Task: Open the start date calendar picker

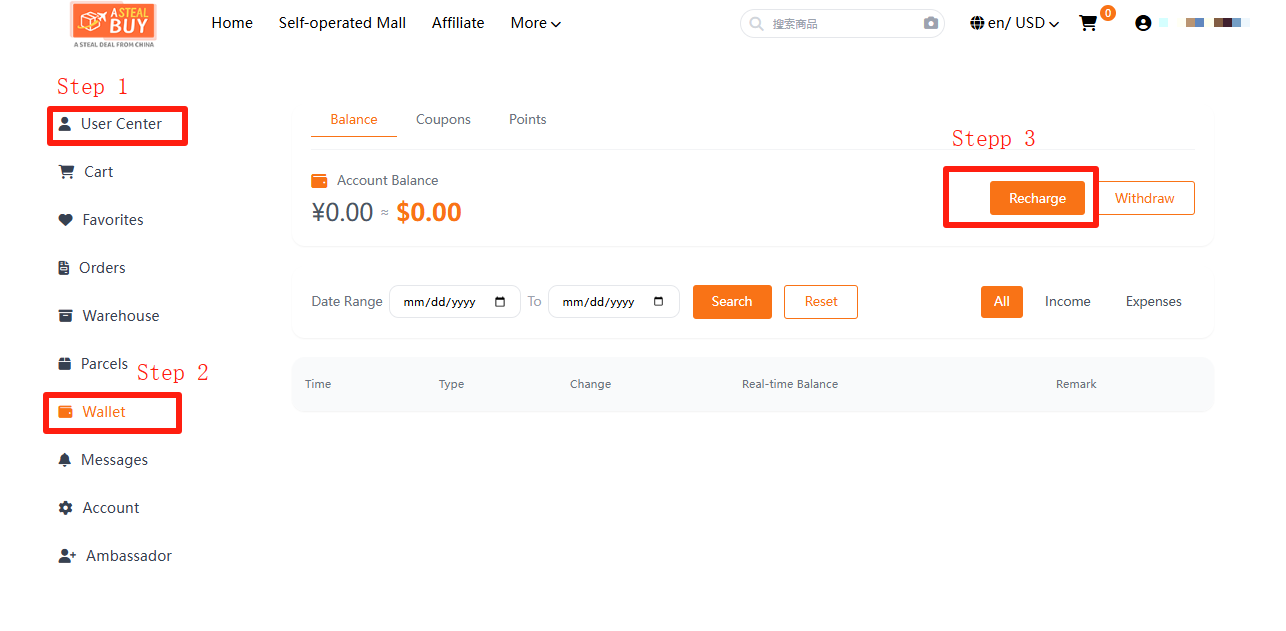Action: pos(500,302)
